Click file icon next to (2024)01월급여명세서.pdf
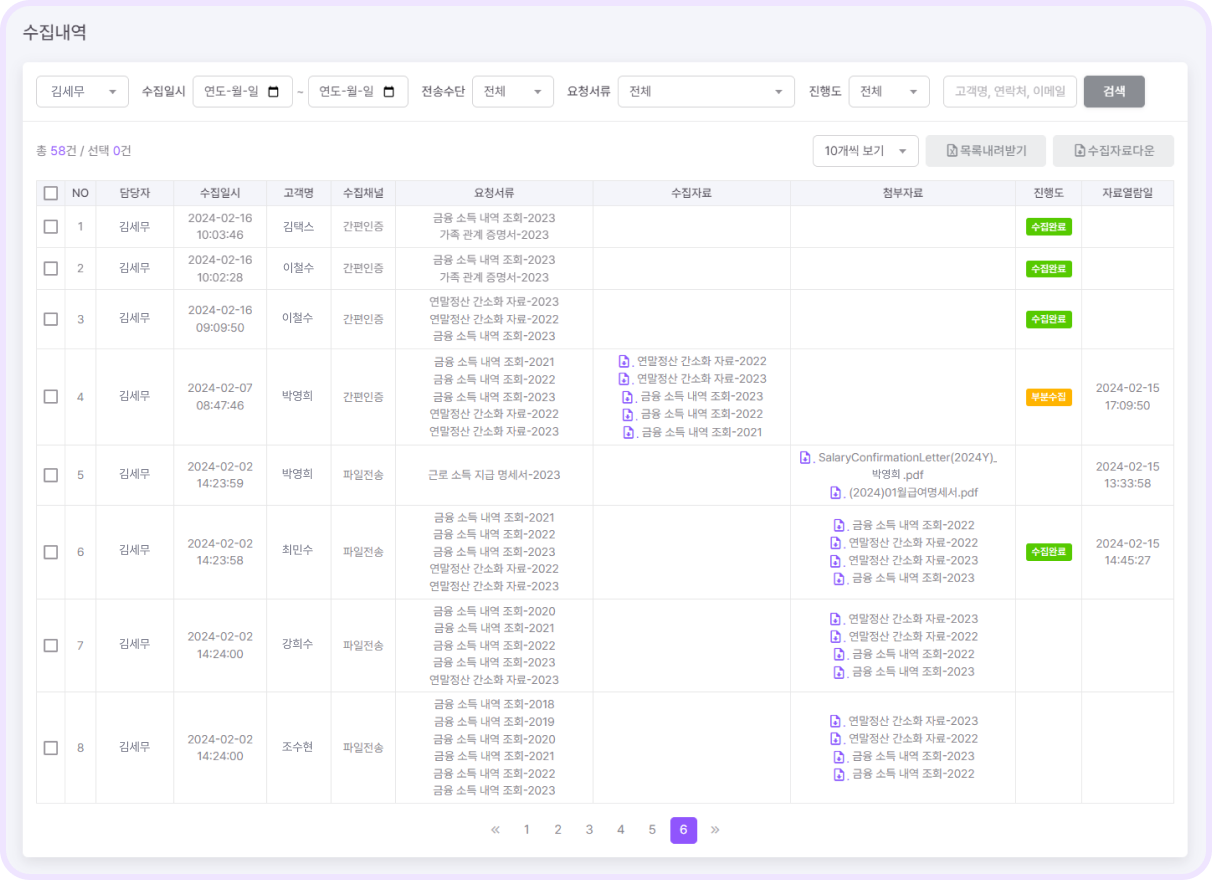 coord(836,492)
